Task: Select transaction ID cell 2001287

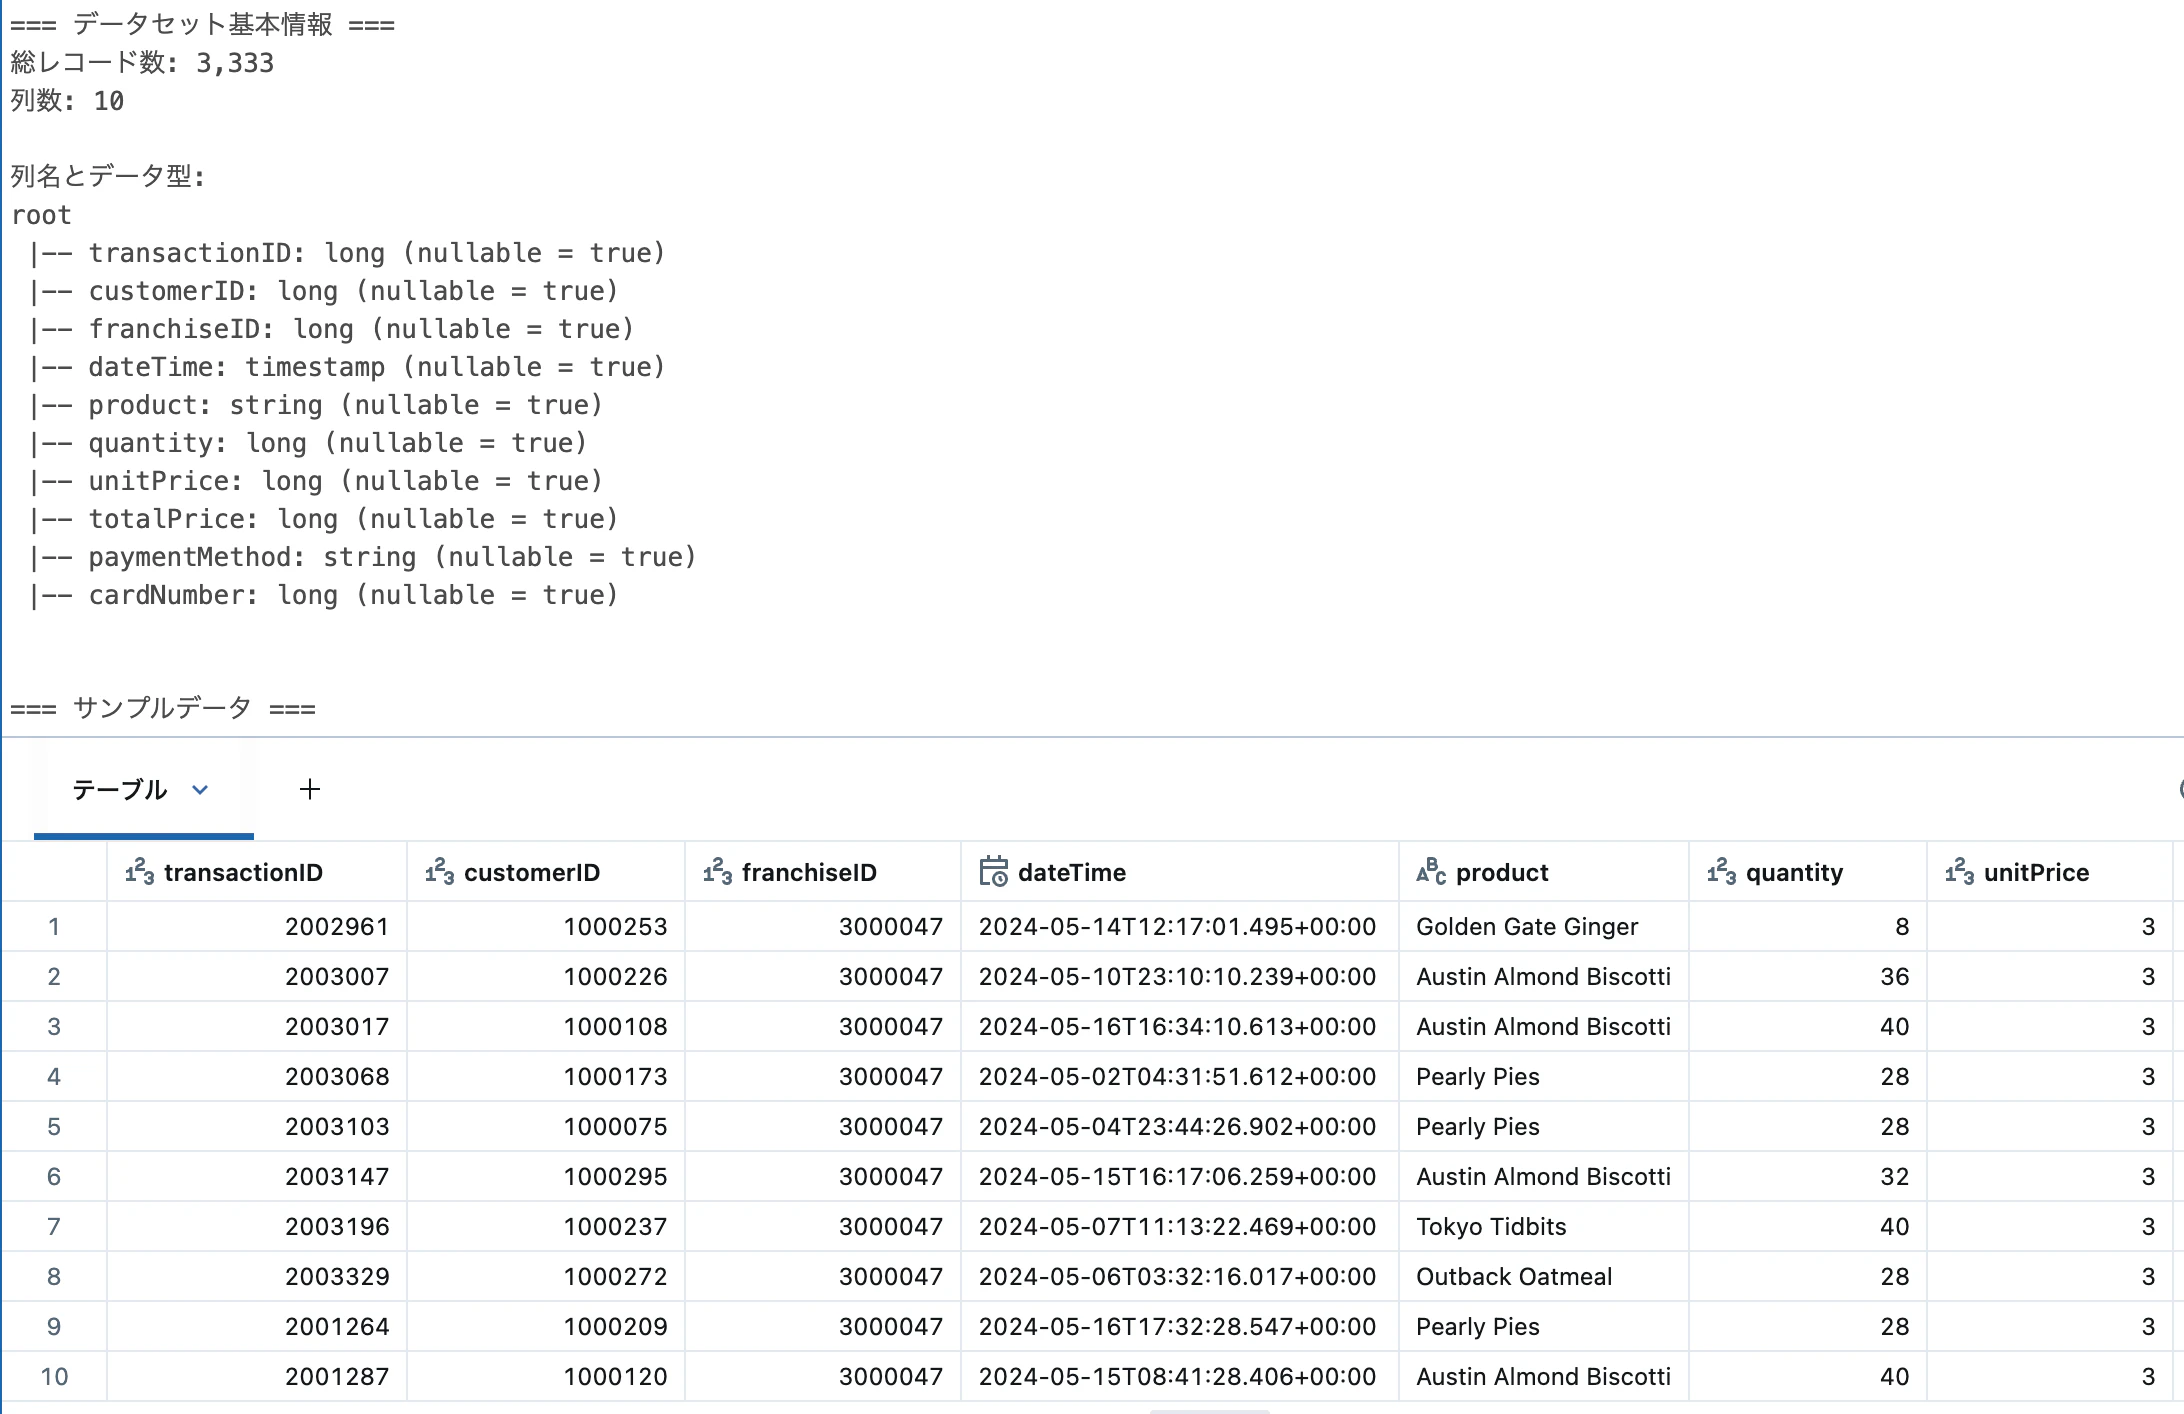Action: click(x=257, y=1376)
